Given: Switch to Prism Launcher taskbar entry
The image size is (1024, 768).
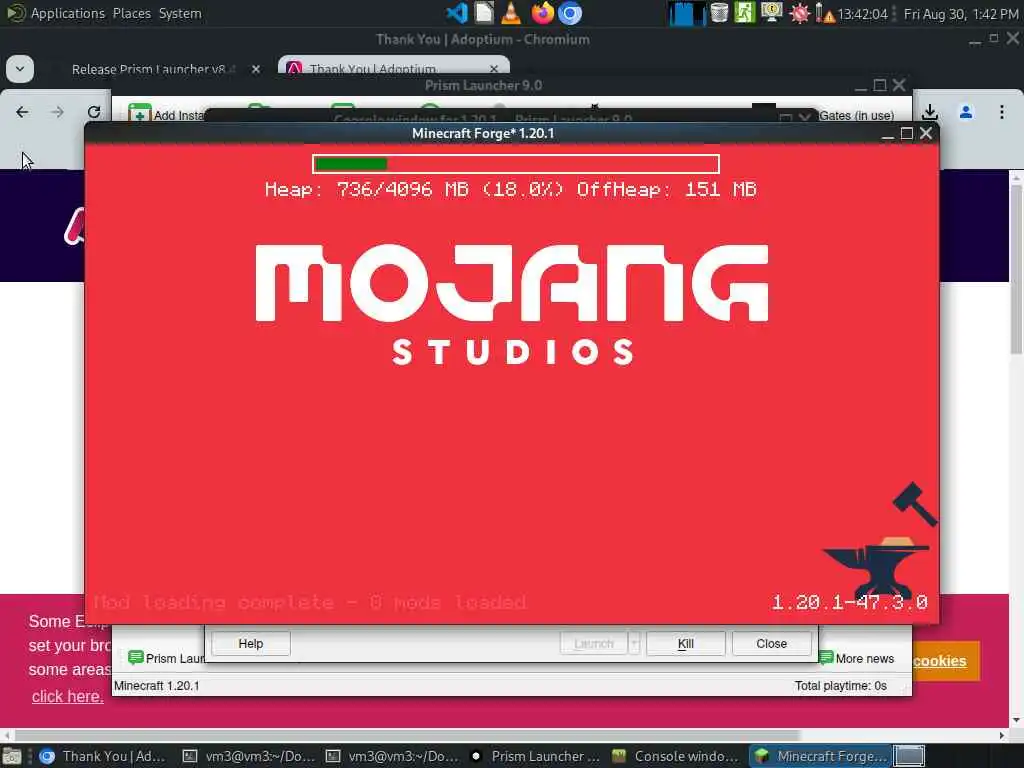Looking at the screenshot, I should pyautogui.click(x=534, y=756).
